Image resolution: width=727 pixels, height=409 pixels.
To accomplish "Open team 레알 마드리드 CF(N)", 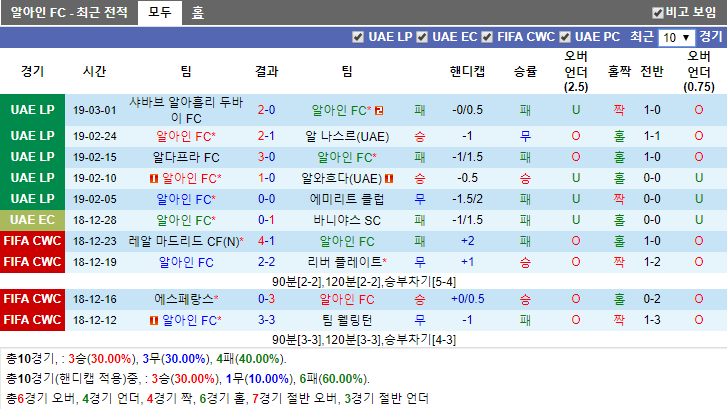I will (x=186, y=241).
